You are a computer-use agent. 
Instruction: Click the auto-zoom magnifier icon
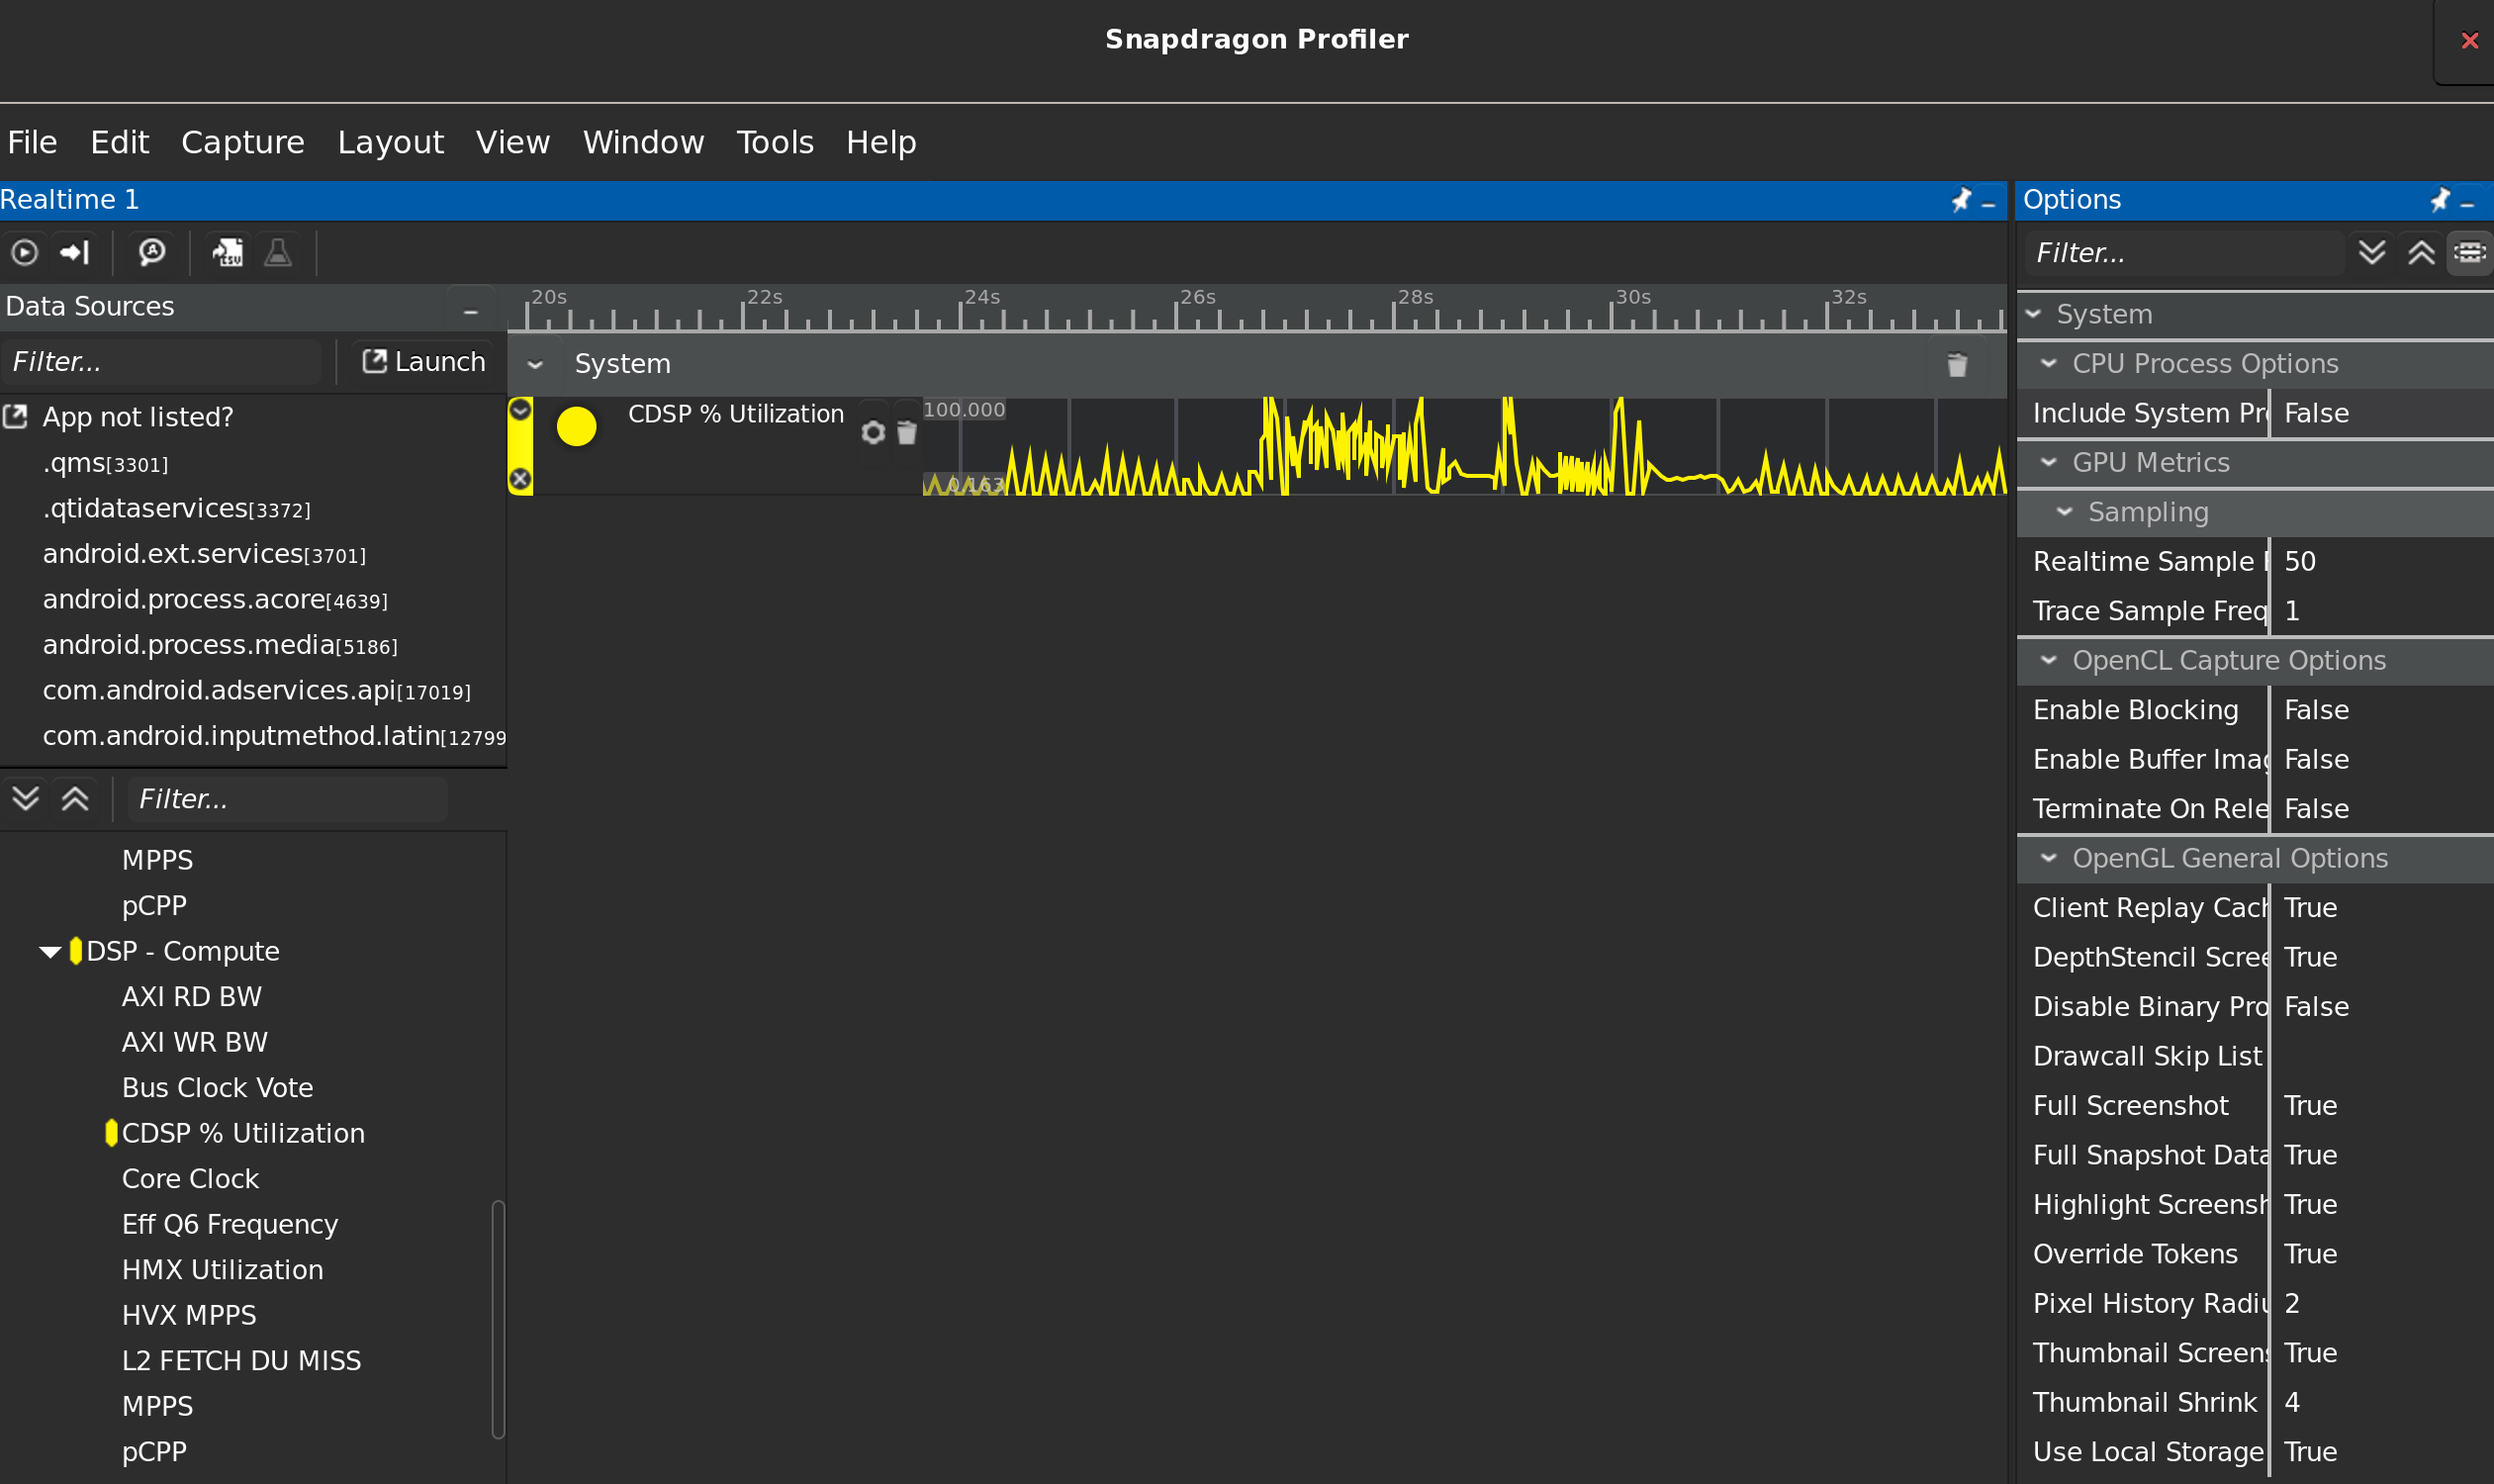coord(152,252)
